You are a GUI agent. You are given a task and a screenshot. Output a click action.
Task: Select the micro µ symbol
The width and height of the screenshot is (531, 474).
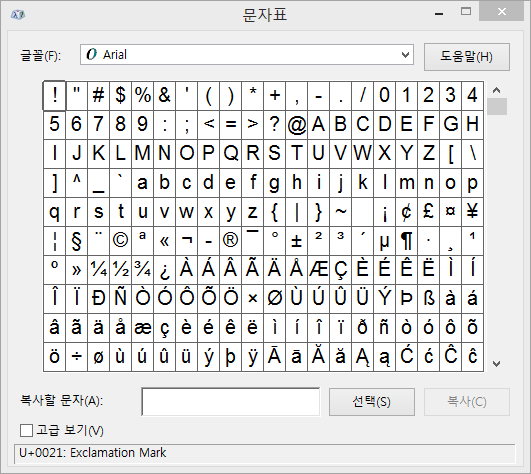[384, 241]
